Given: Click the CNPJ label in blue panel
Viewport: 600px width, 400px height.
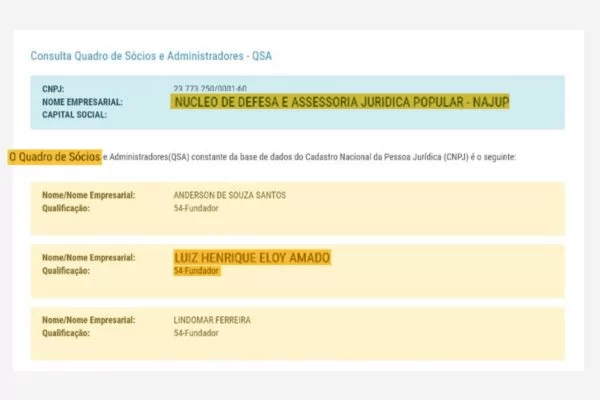Looking at the screenshot, I should coord(55,89).
